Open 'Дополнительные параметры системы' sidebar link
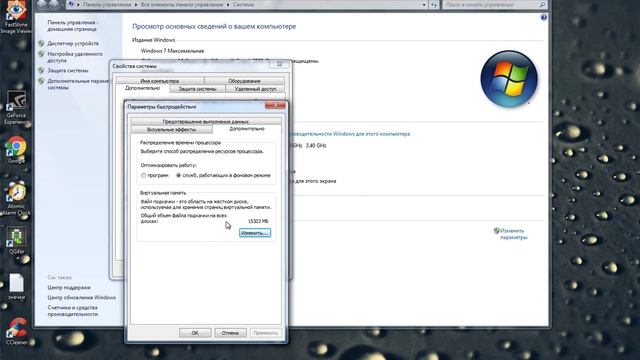640x360 pixels. click(x=78, y=84)
